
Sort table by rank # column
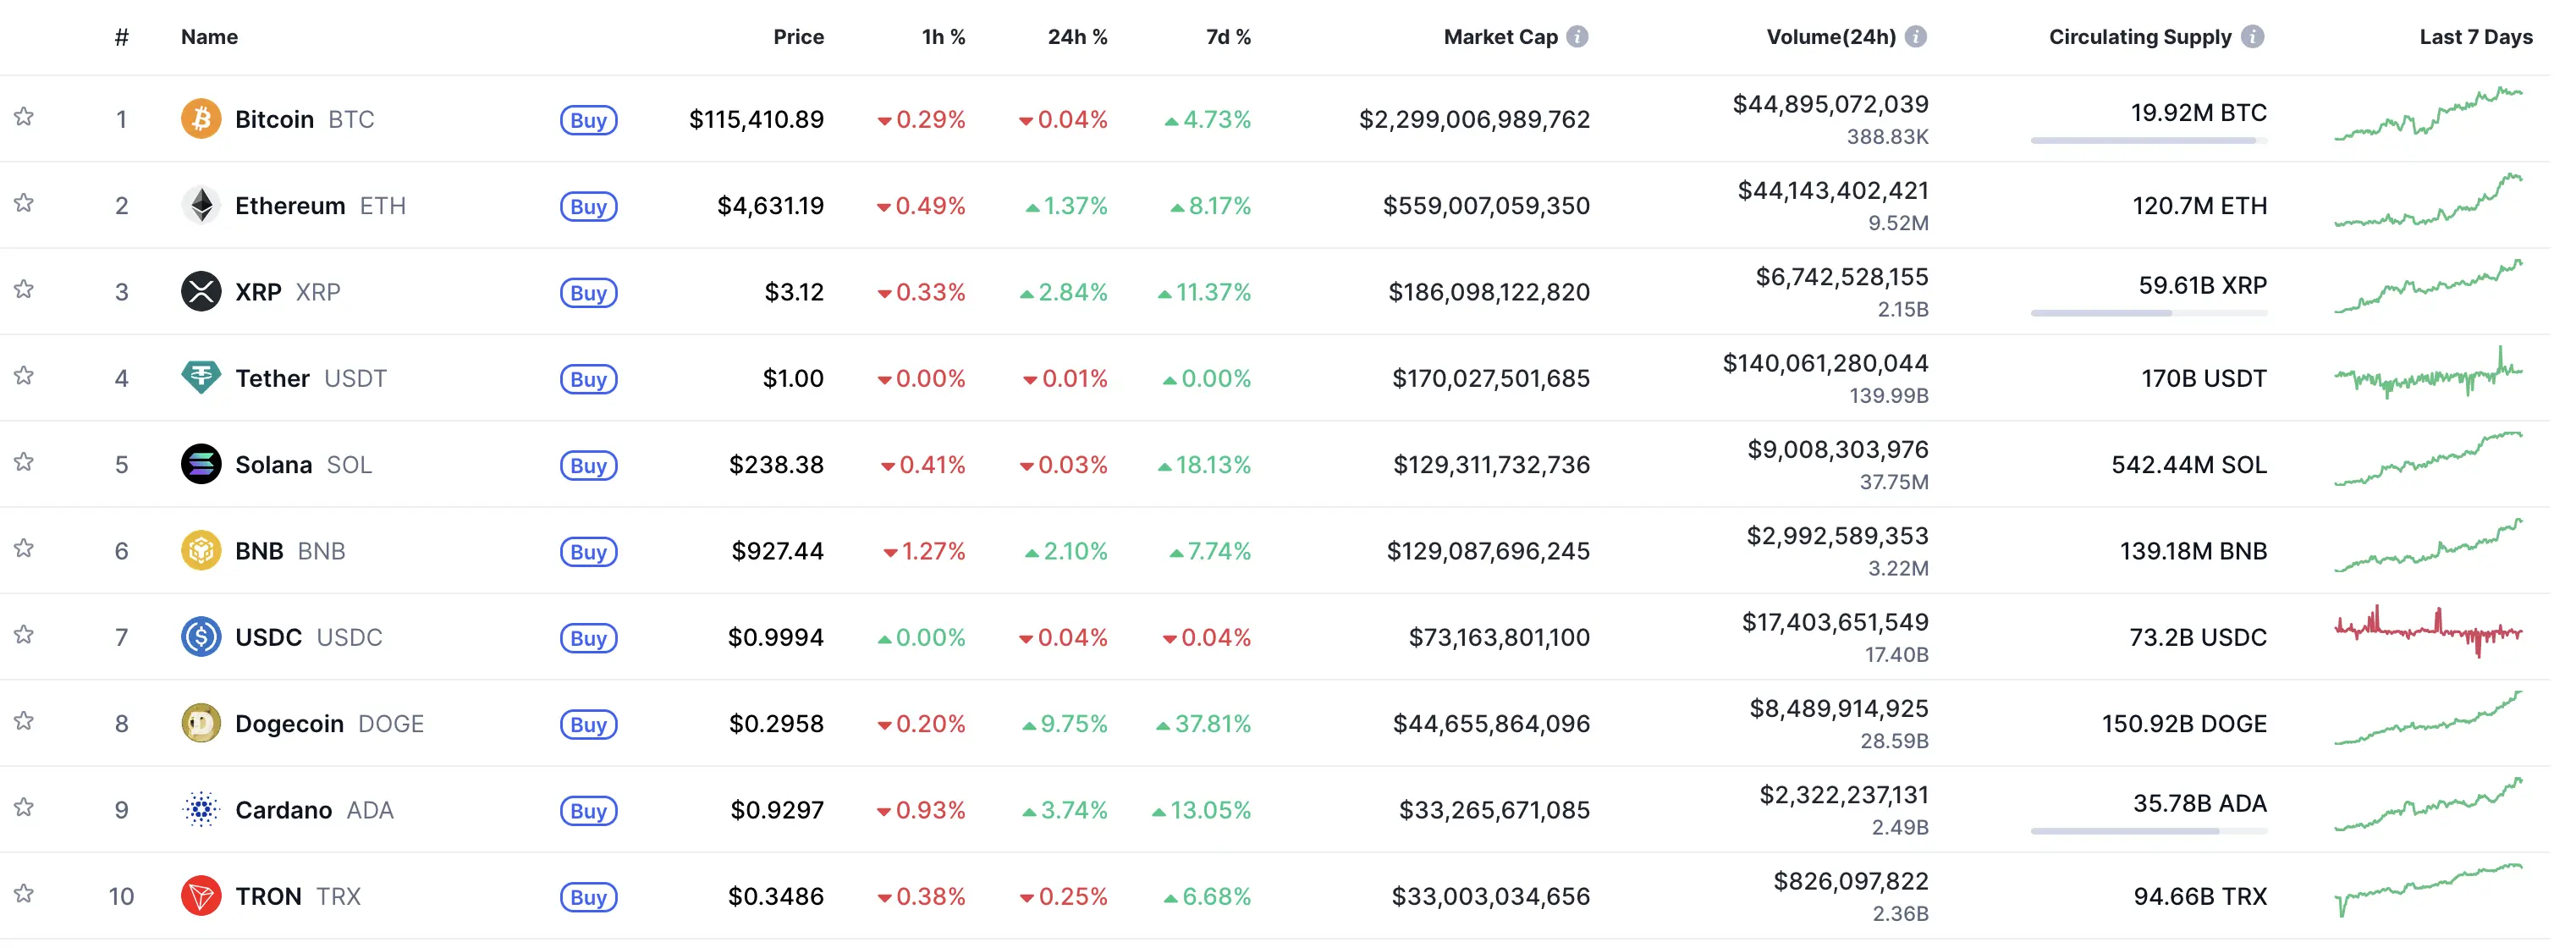pyautogui.click(x=122, y=38)
